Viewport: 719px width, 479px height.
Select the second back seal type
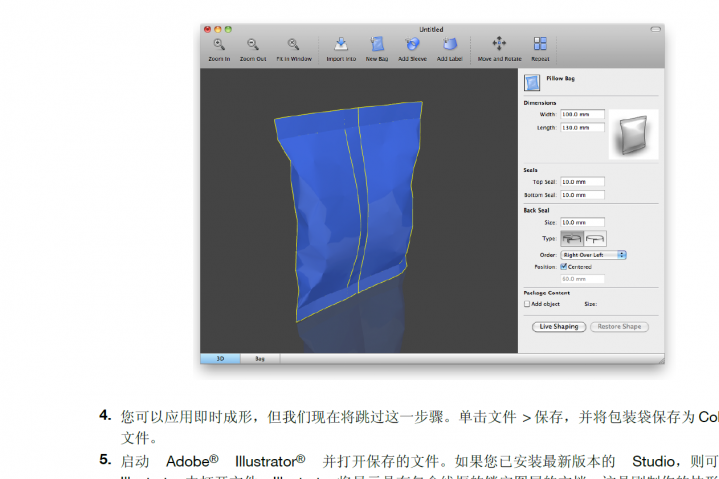point(595,239)
